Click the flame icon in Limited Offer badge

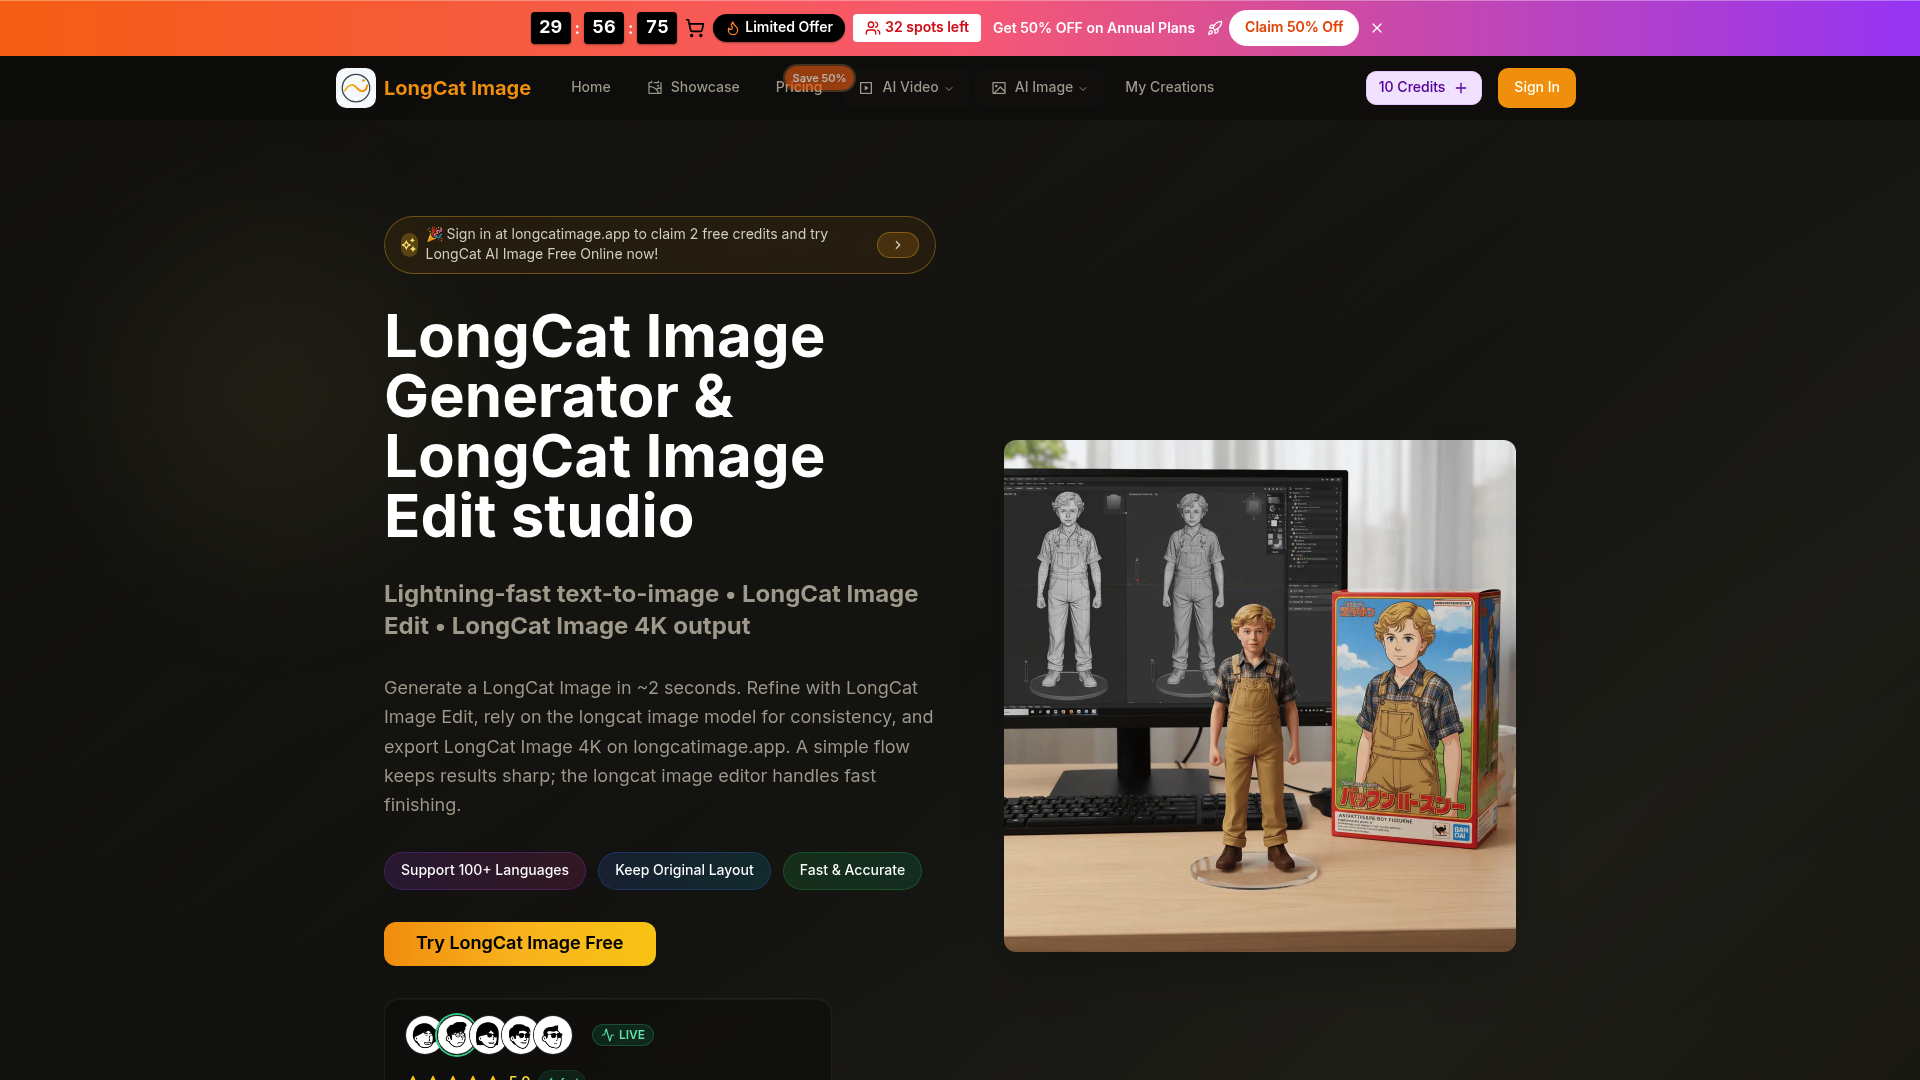pyautogui.click(x=733, y=28)
